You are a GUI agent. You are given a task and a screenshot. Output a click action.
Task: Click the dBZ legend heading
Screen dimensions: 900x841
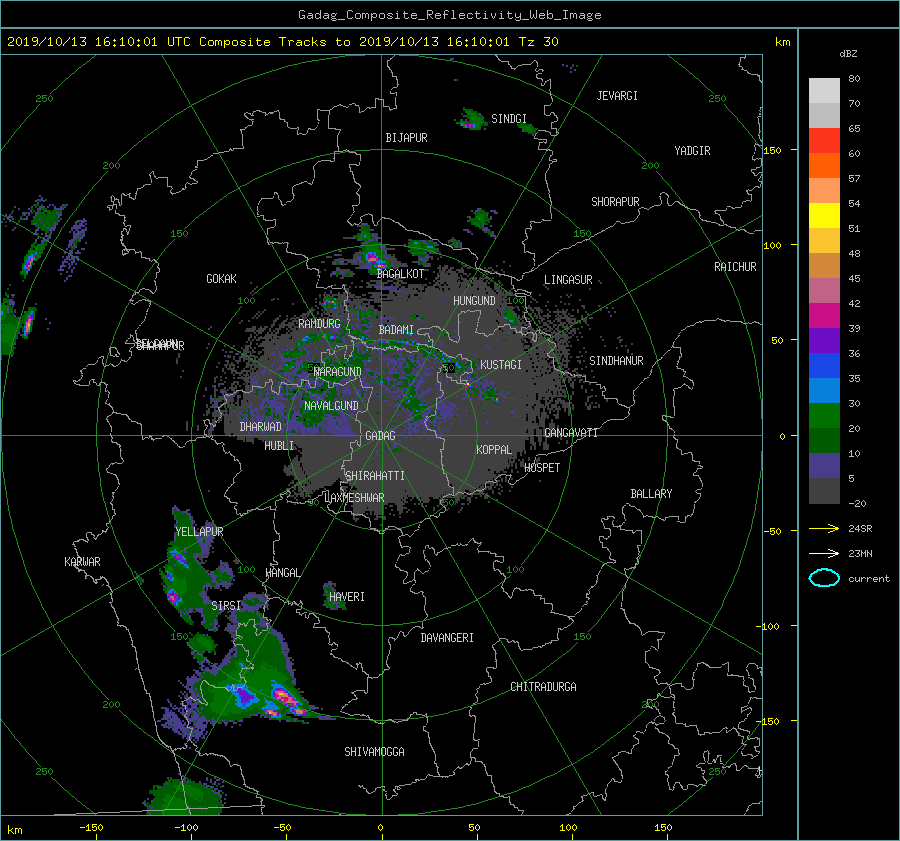click(848, 53)
